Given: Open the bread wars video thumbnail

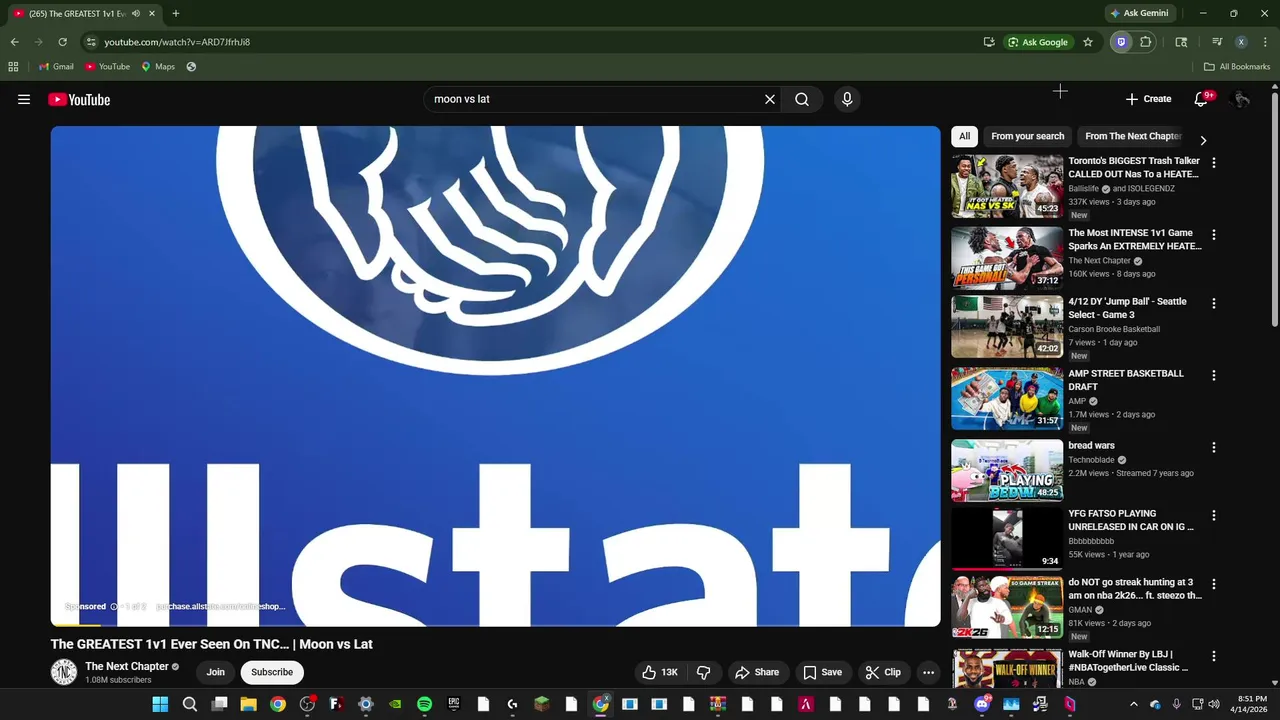Looking at the screenshot, I should click(1007, 470).
